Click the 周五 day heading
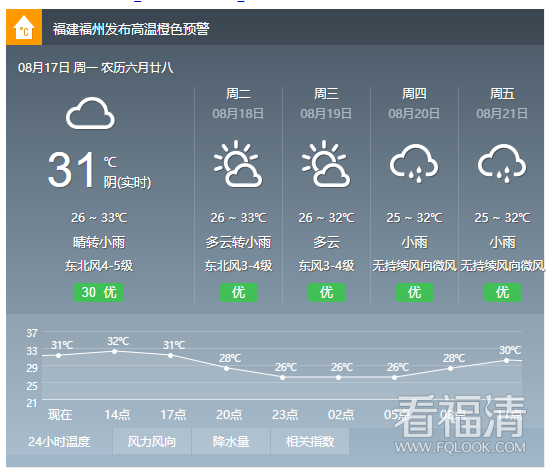The width and height of the screenshot is (553, 474). [x=503, y=94]
